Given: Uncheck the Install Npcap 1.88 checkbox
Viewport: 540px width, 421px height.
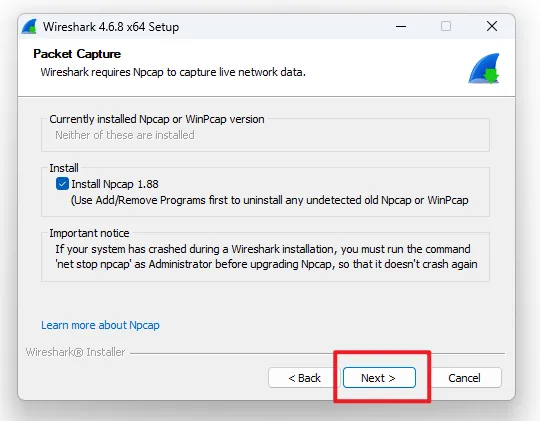Looking at the screenshot, I should coord(62,184).
